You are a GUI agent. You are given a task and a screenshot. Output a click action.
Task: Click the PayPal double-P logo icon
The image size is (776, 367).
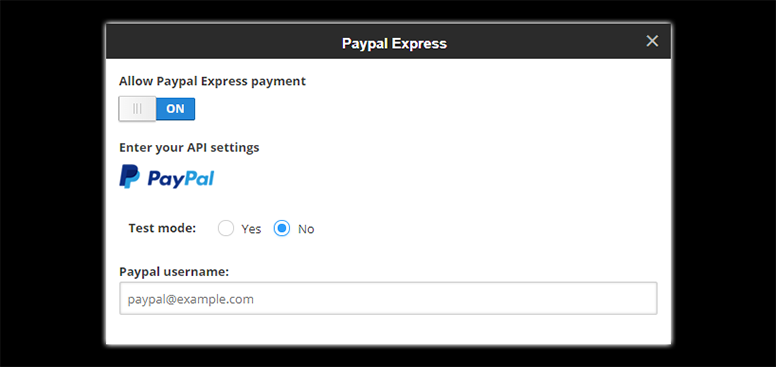pyautogui.click(x=130, y=177)
